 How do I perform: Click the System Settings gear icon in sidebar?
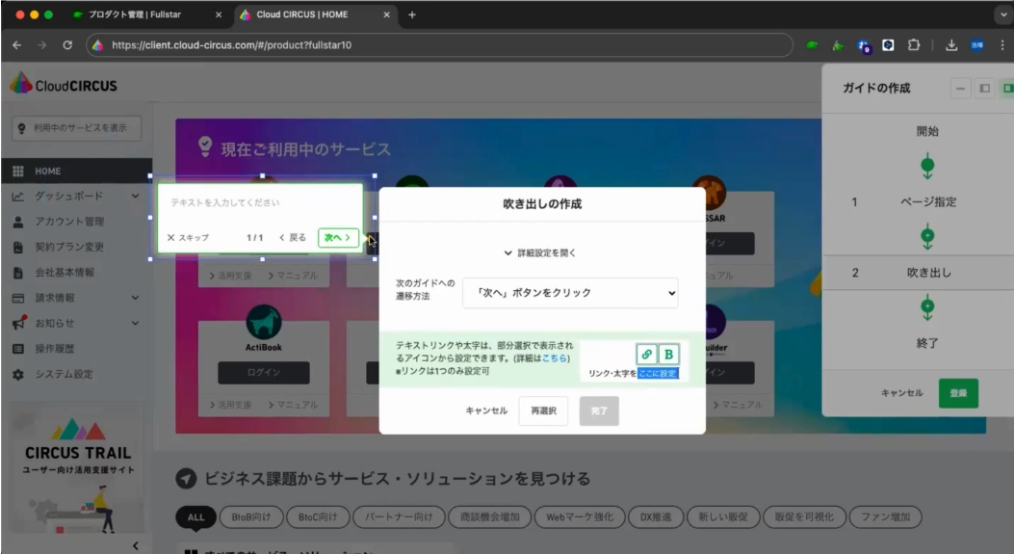pyautogui.click(x=18, y=374)
